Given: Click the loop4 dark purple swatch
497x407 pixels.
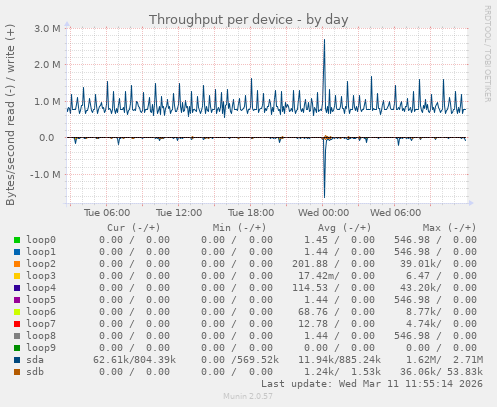Looking at the screenshot, I should coord(17,288).
